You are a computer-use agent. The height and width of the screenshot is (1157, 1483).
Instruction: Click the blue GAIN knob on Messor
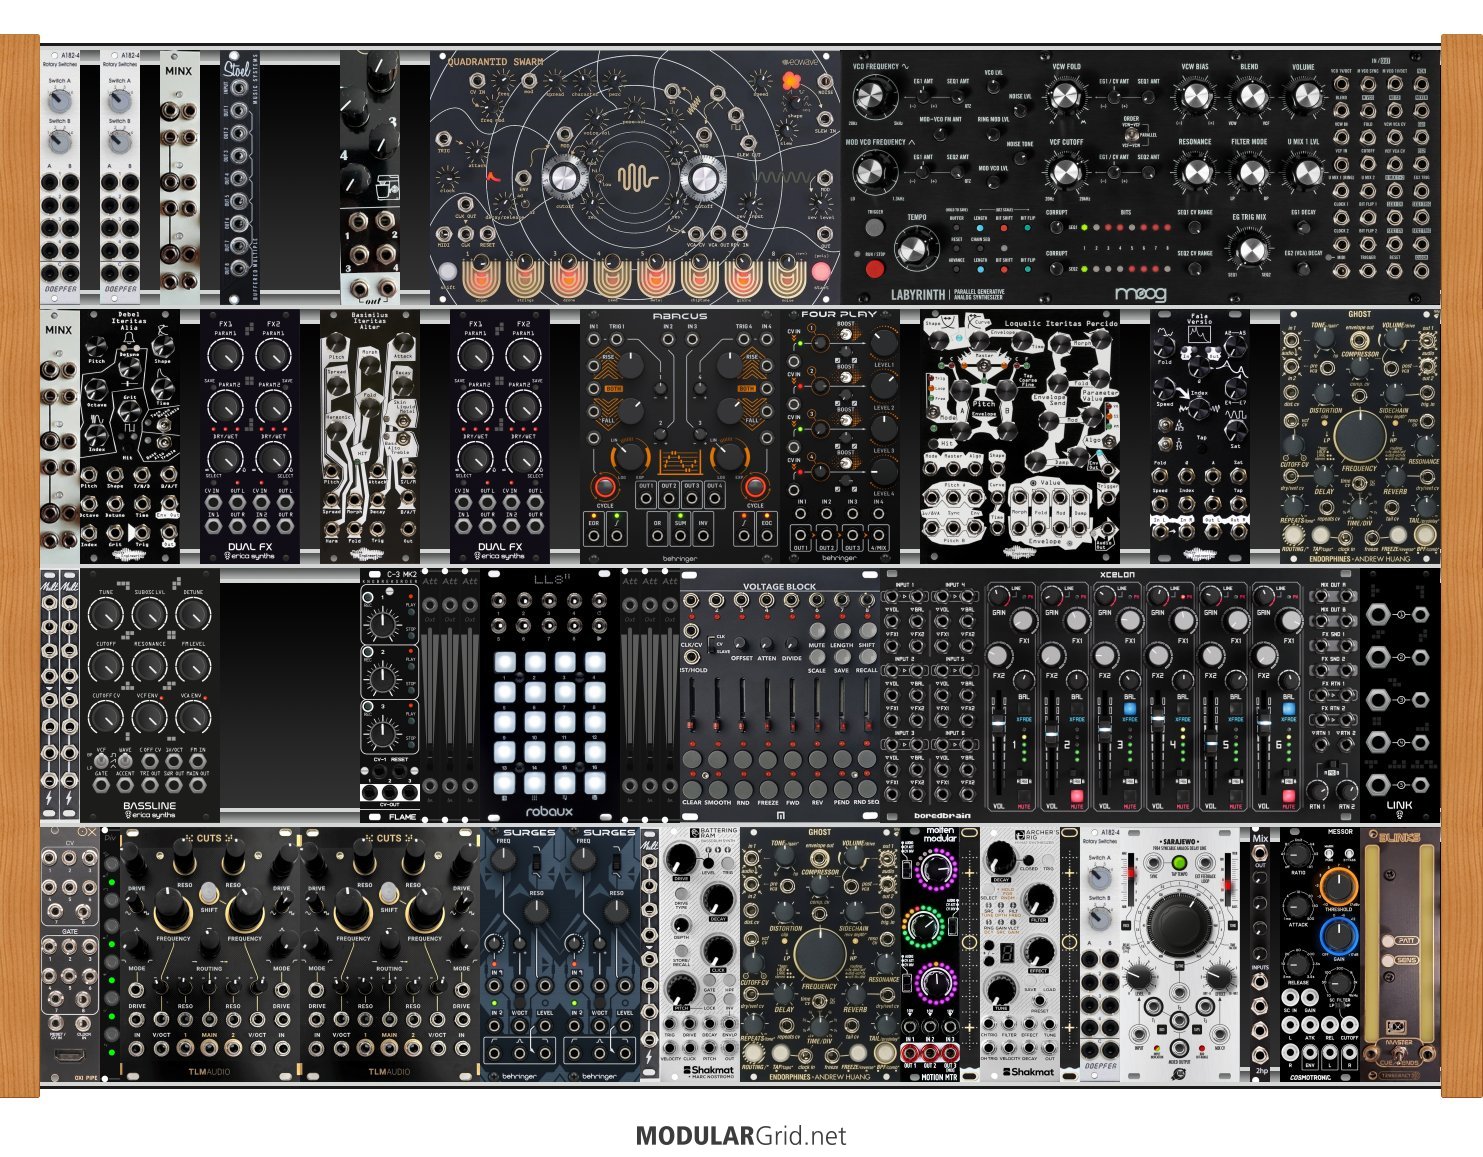pyautogui.click(x=1337, y=937)
